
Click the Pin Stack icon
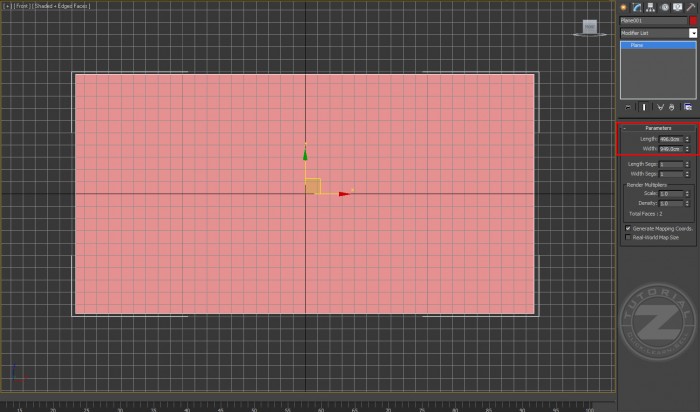pos(629,107)
